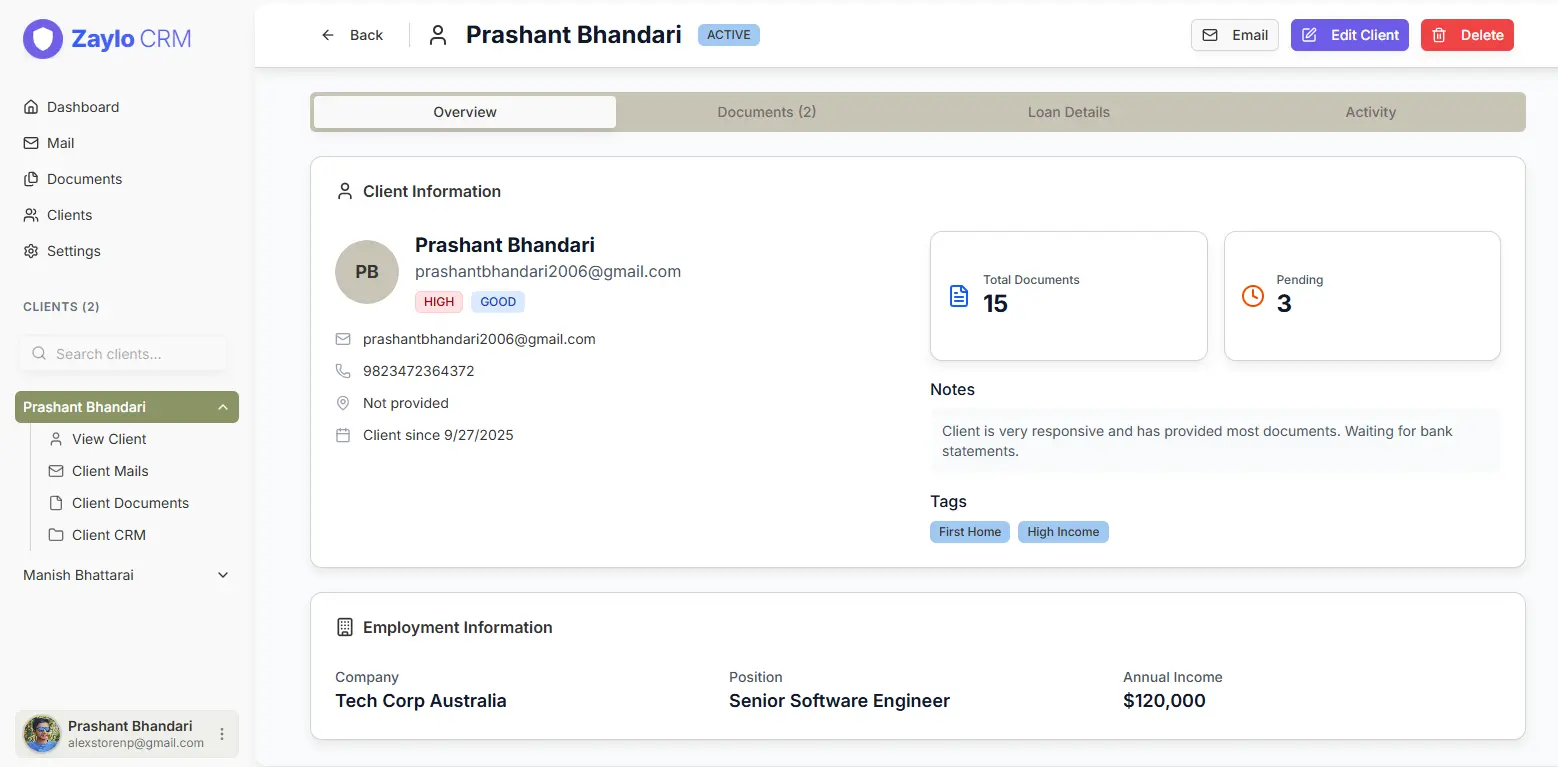1558x767 pixels.
Task: Open Settings via gear icon
Action: point(31,250)
